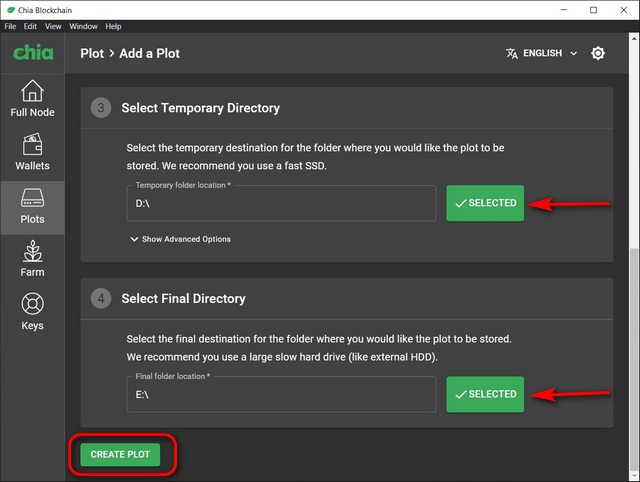Click Selected button for temporary directory

[x=485, y=203]
